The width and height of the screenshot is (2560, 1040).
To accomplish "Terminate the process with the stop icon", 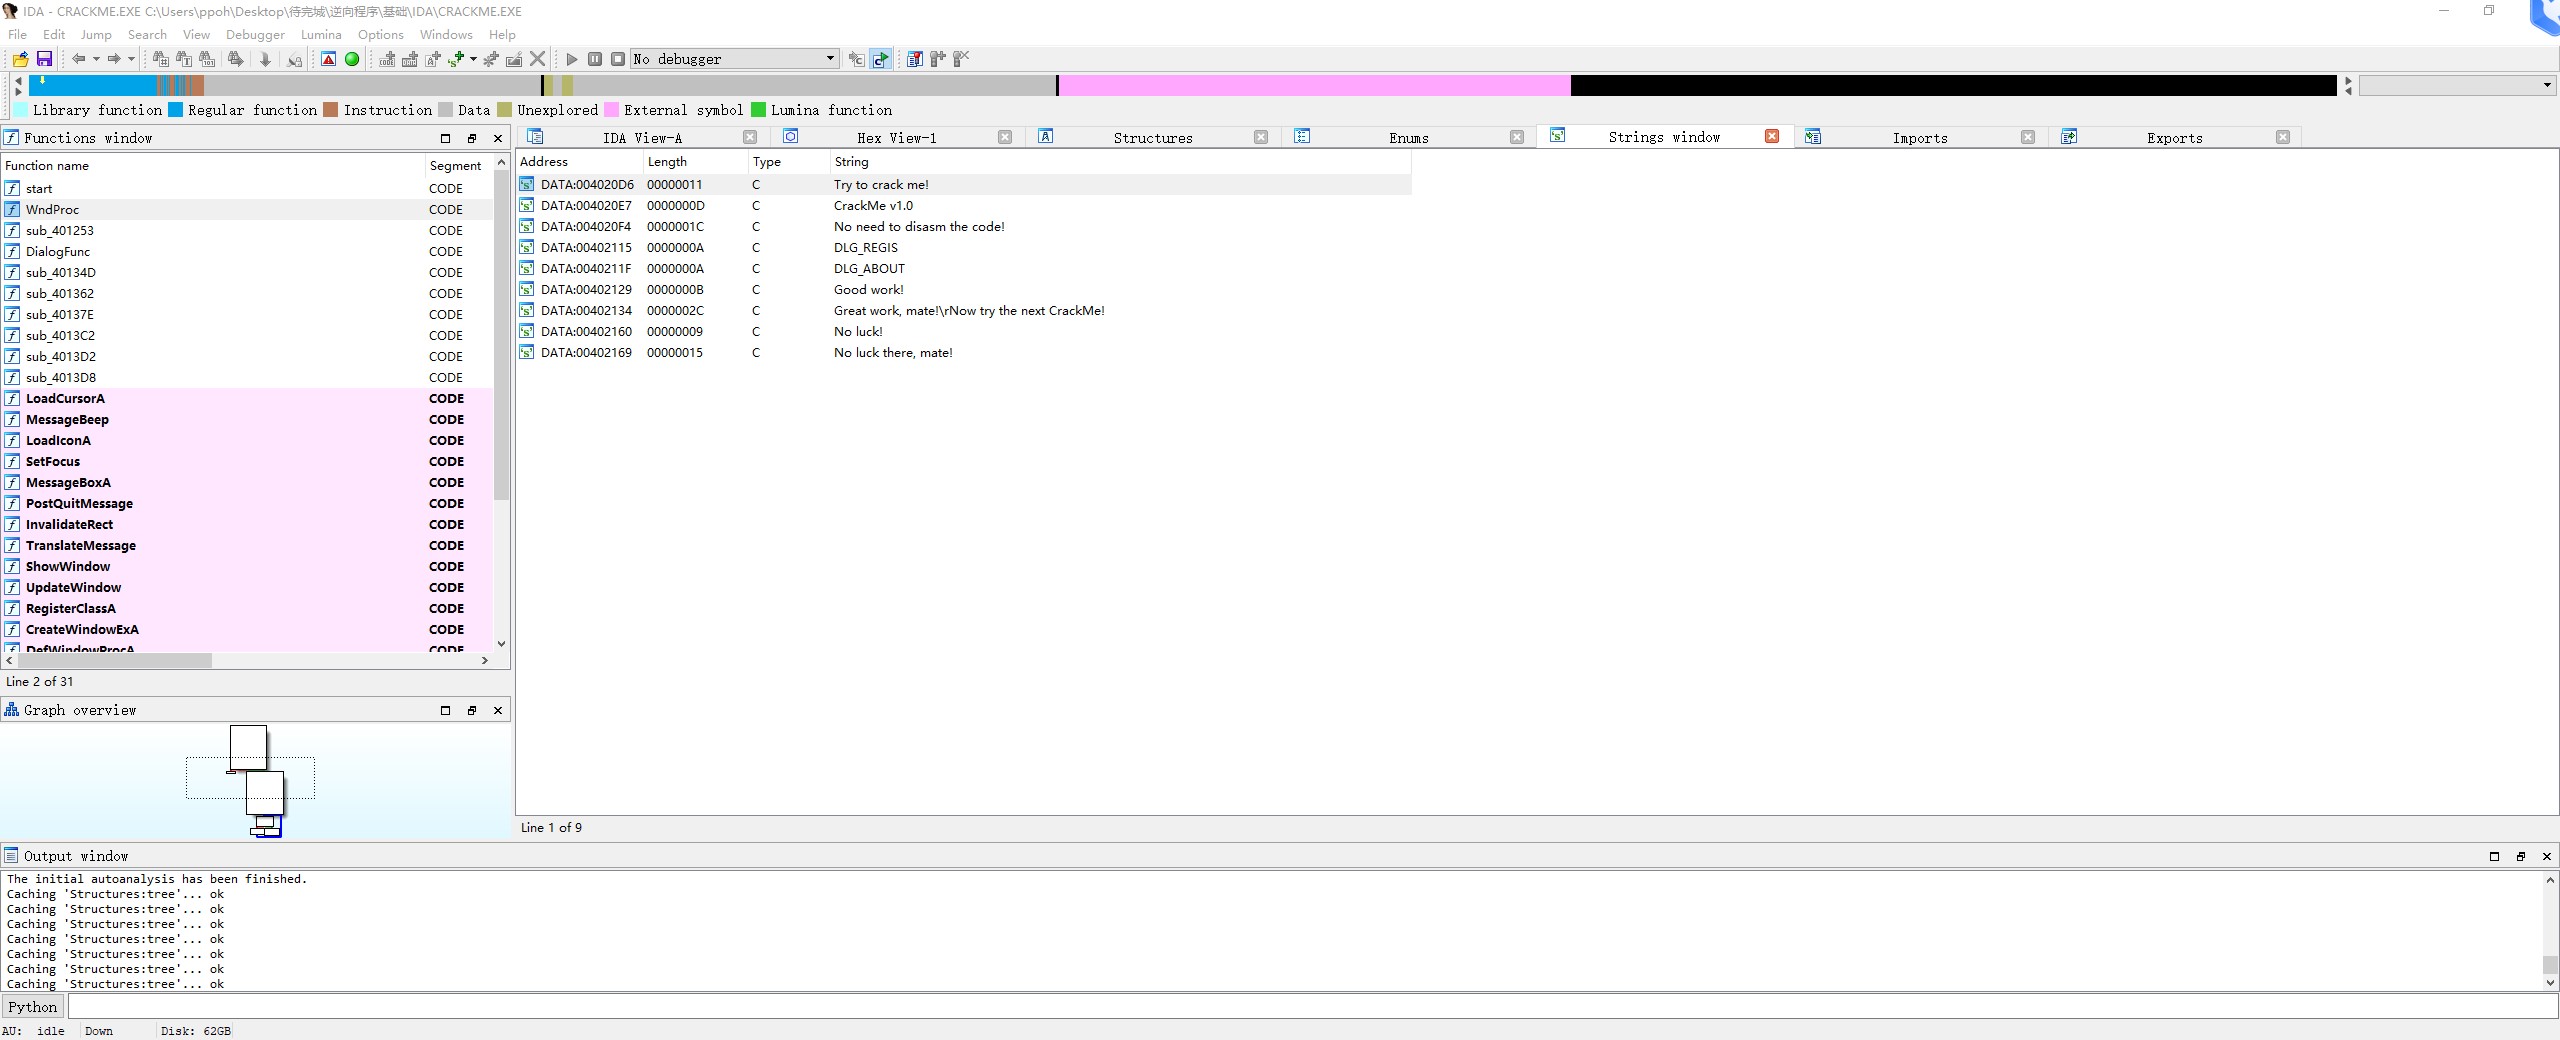I will tap(618, 59).
